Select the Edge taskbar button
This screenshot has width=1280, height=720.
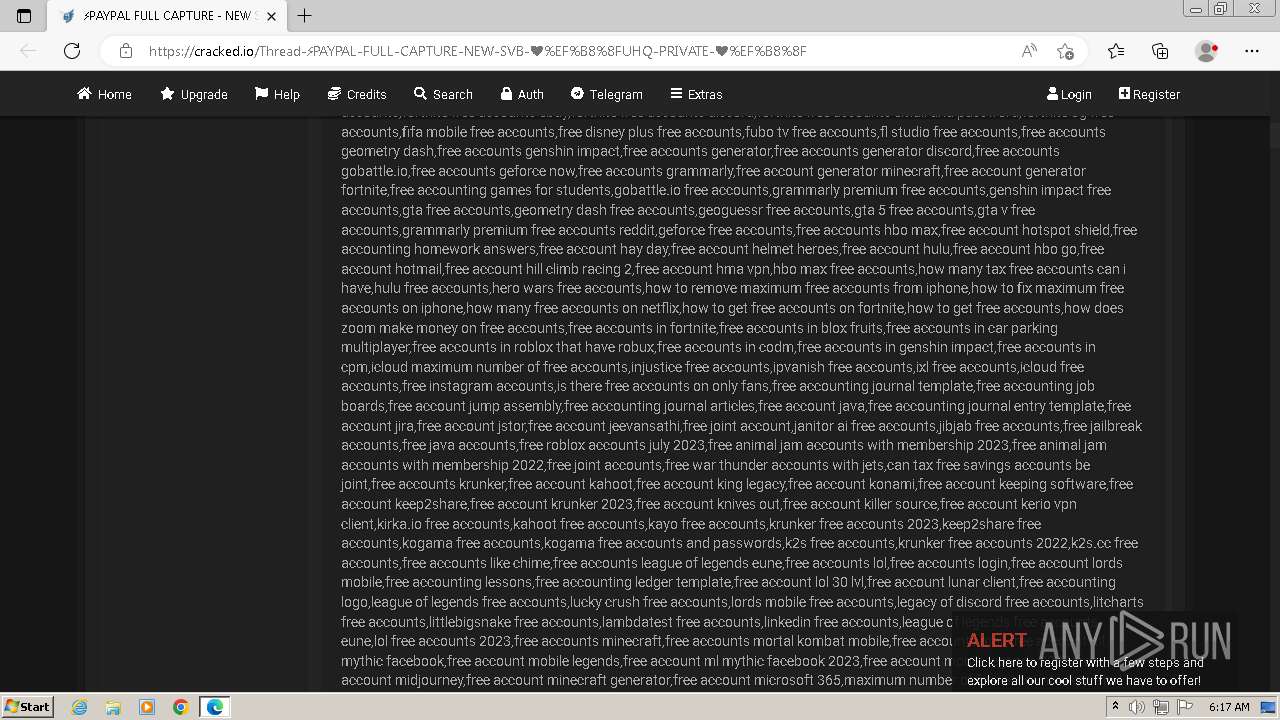[215, 707]
